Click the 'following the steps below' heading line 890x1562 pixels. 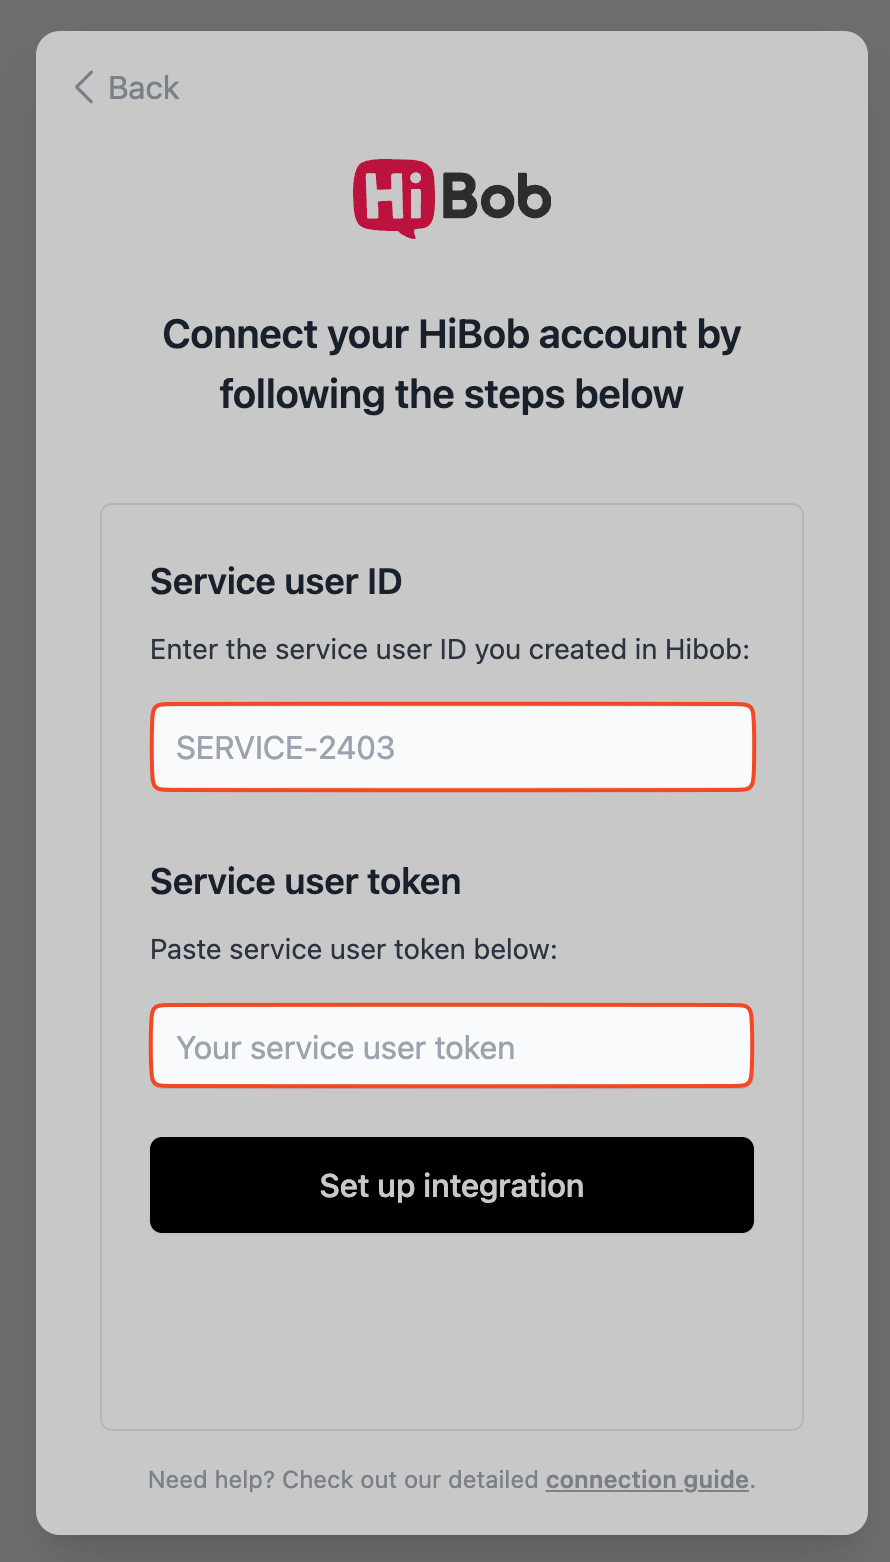[451, 394]
